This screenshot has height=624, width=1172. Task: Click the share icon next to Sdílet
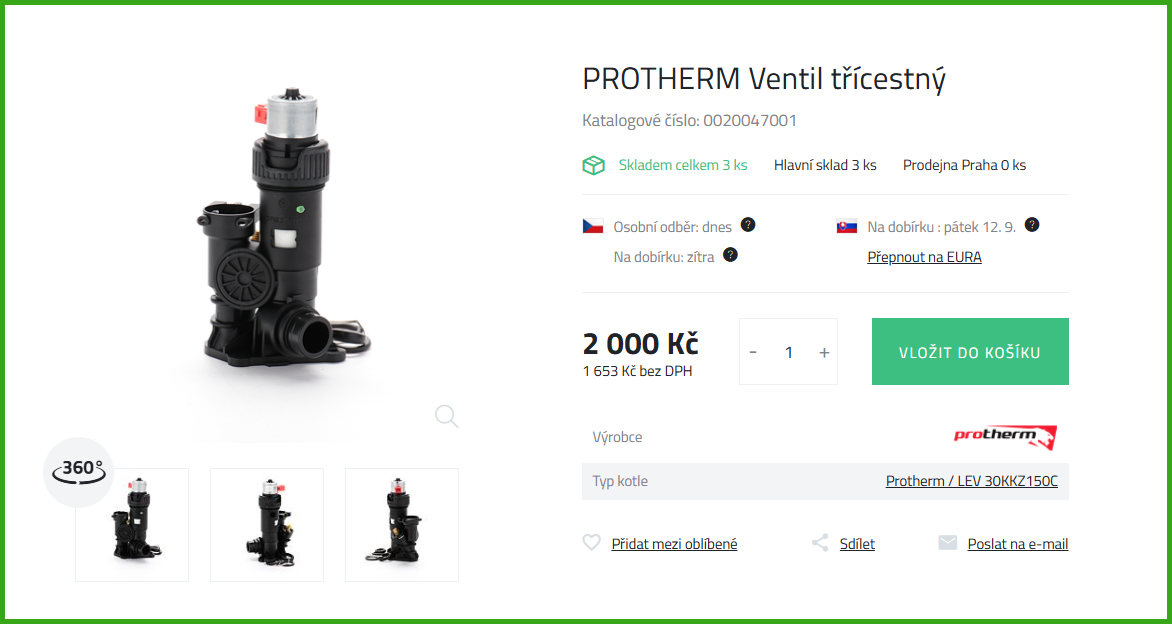tap(820, 543)
